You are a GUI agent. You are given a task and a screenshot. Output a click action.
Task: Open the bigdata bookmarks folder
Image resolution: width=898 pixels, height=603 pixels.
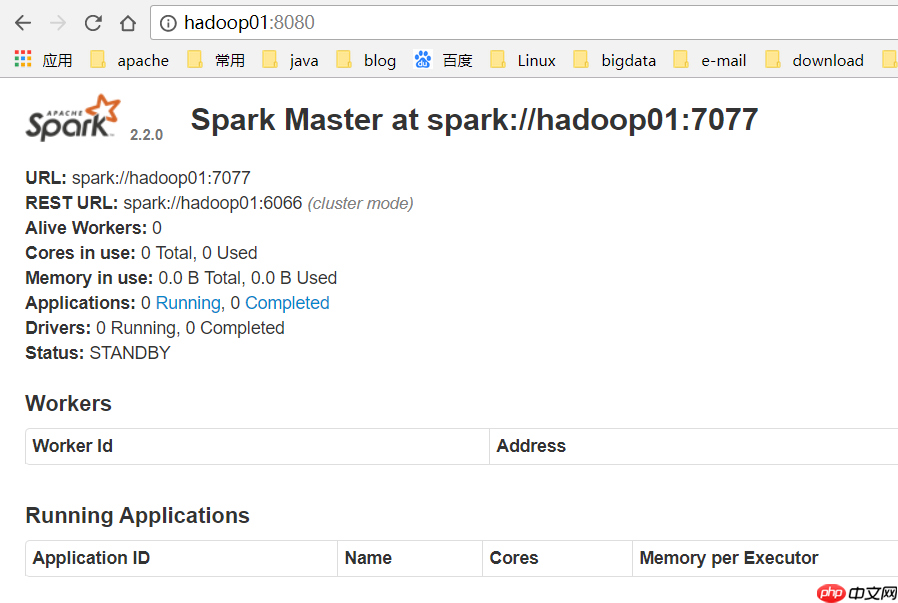pos(621,60)
